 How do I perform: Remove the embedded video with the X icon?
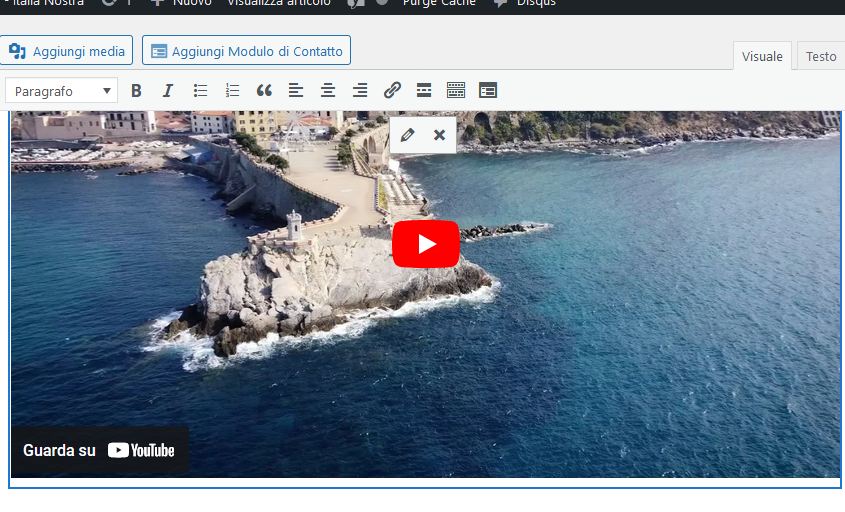[439, 135]
